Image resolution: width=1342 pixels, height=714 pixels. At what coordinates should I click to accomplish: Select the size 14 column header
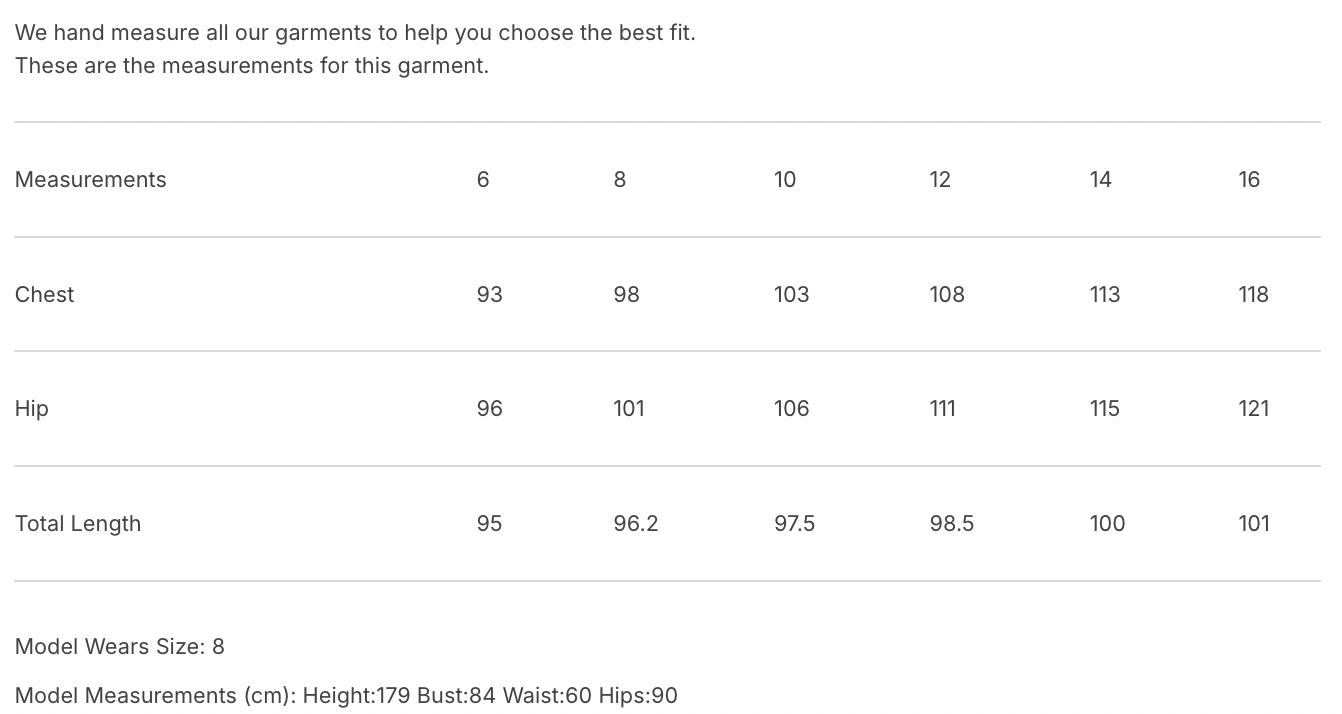tap(1100, 179)
